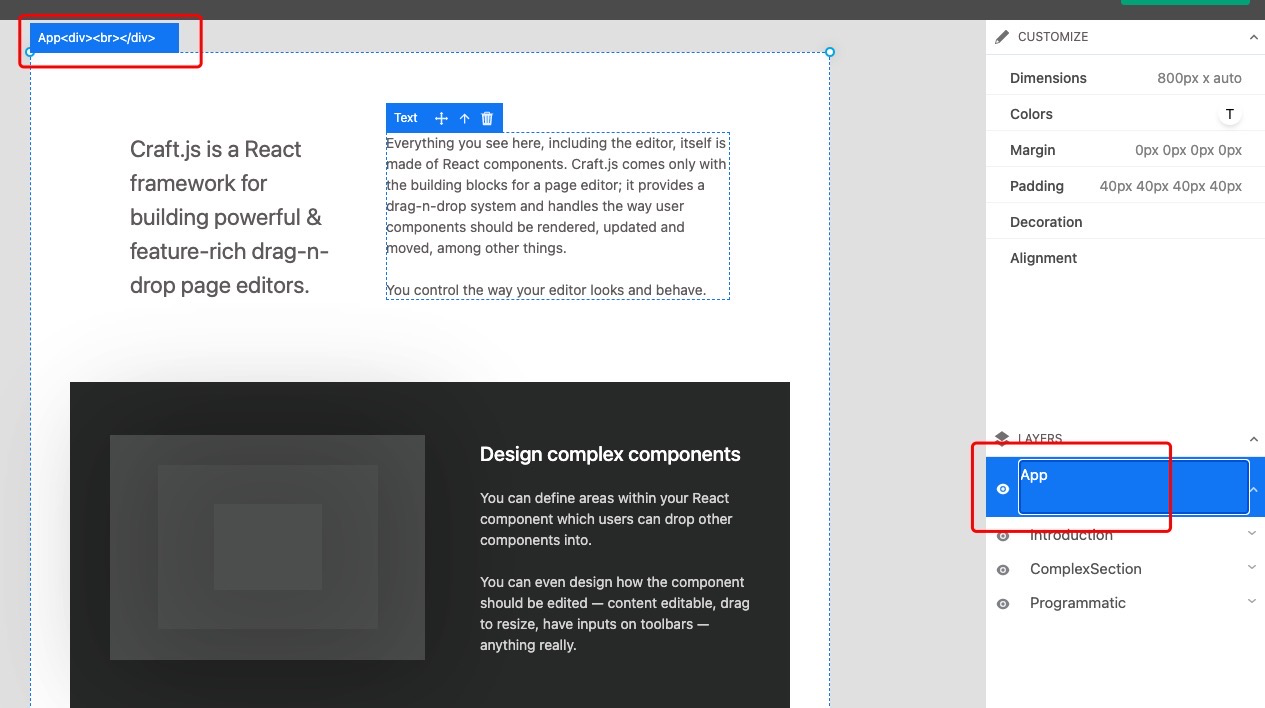This screenshot has width=1265, height=708.
Task: Click the 'Everything you see here' paragraph
Action: tap(557, 196)
